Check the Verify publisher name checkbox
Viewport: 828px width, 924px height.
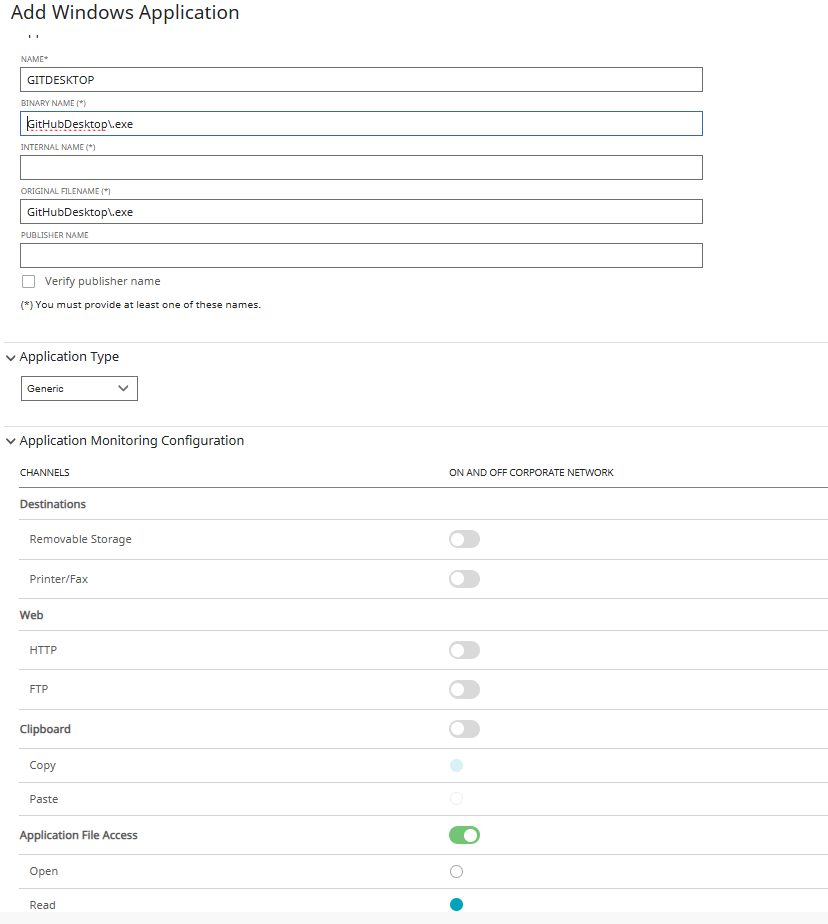28,282
